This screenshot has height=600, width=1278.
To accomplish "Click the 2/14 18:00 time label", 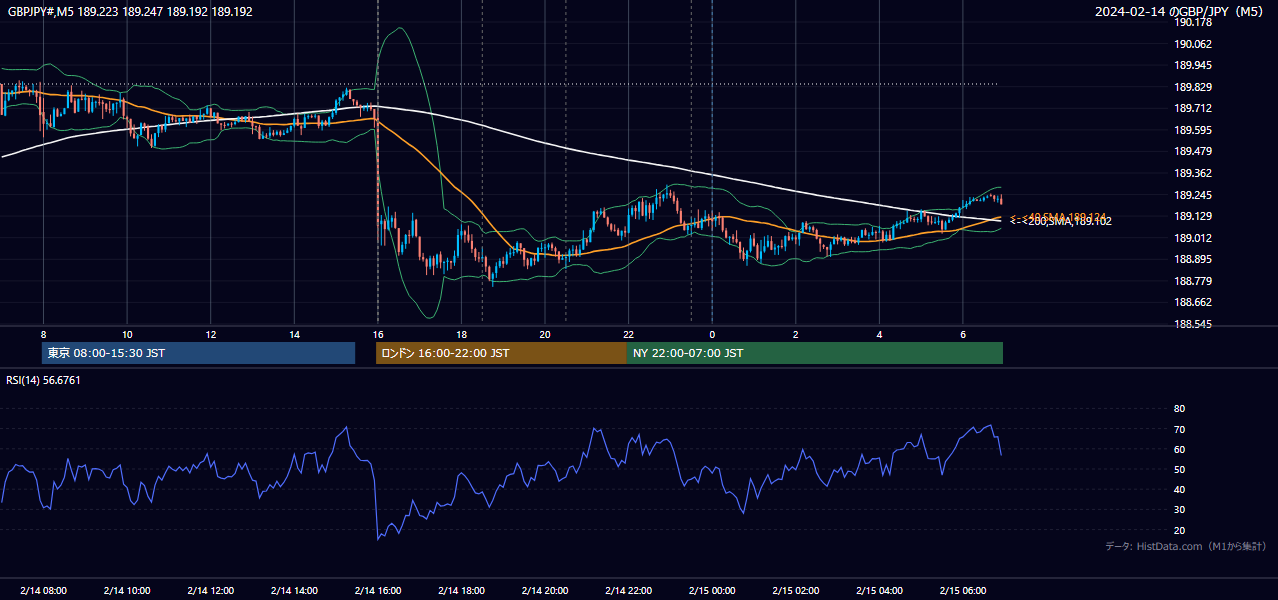I will click(461, 590).
